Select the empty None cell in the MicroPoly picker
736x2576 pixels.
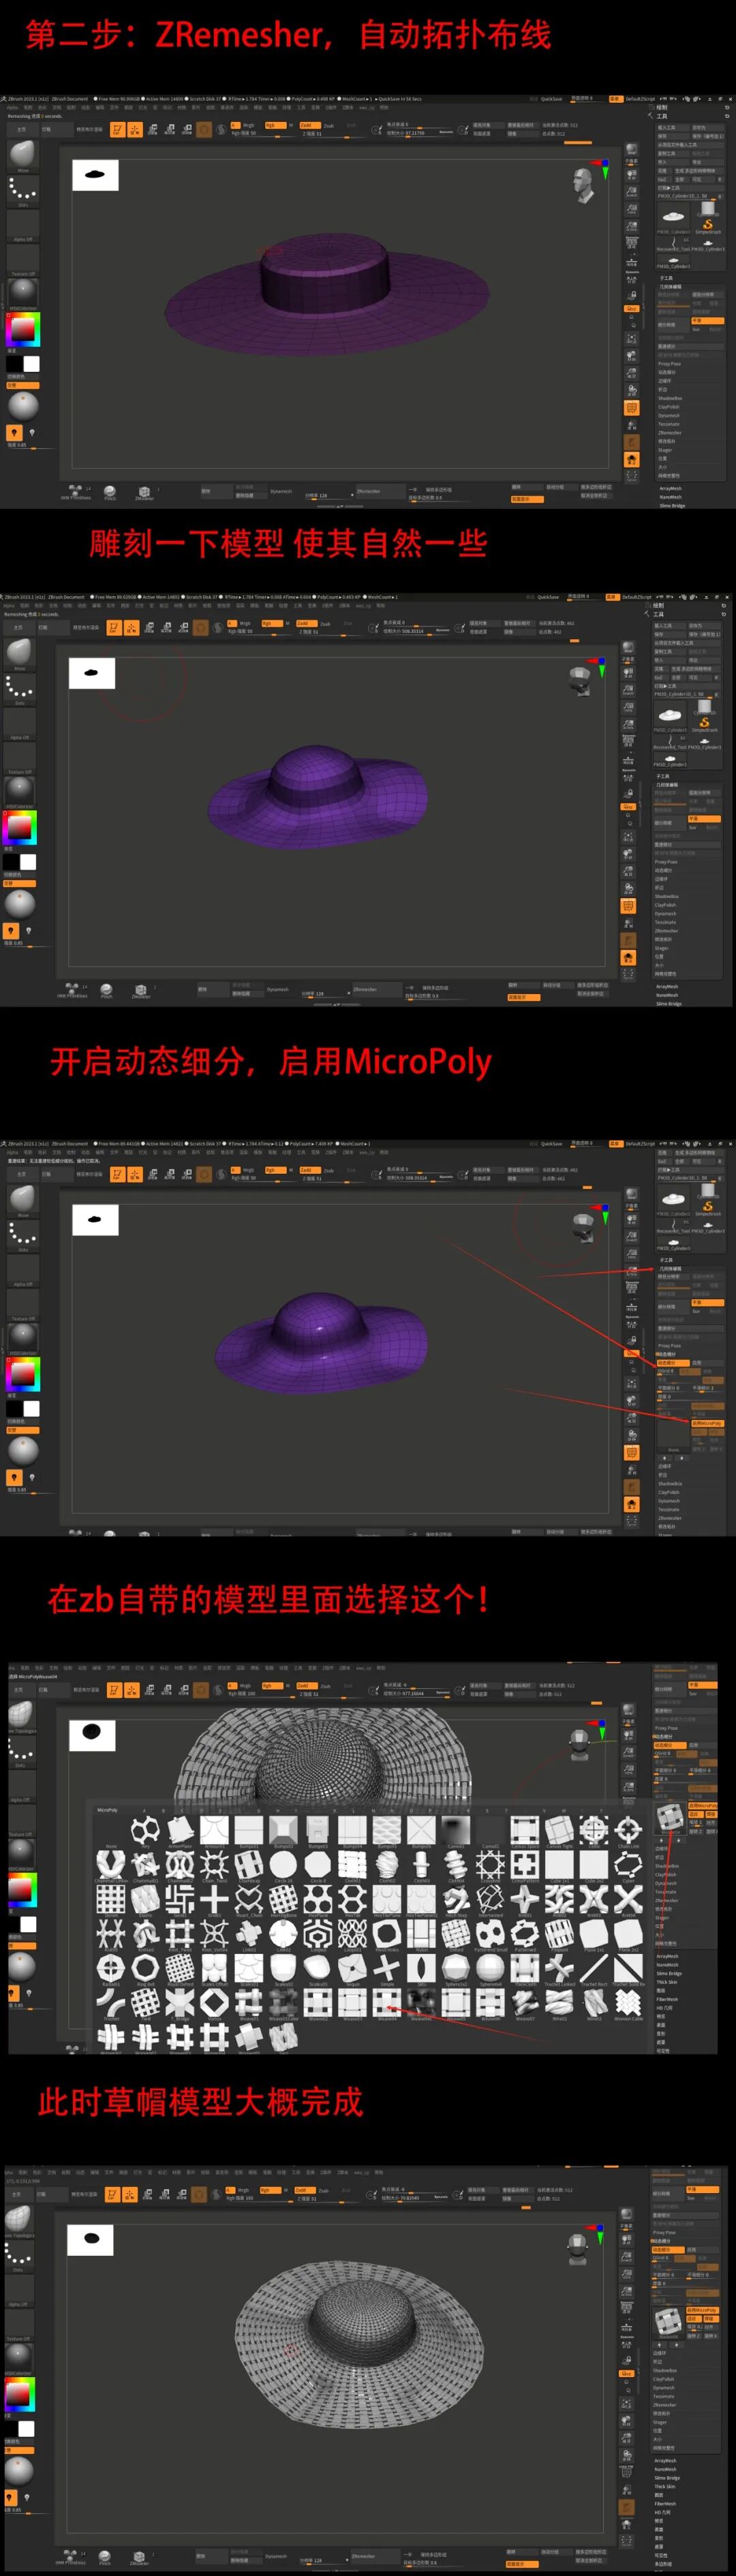point(111,1831)
